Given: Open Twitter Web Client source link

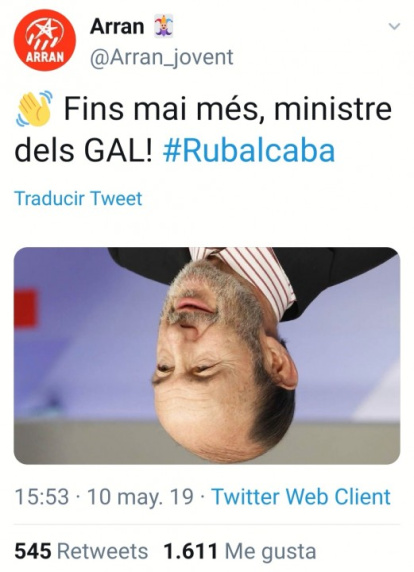Looking at the screenshot, I should click(x=301, y=497).
